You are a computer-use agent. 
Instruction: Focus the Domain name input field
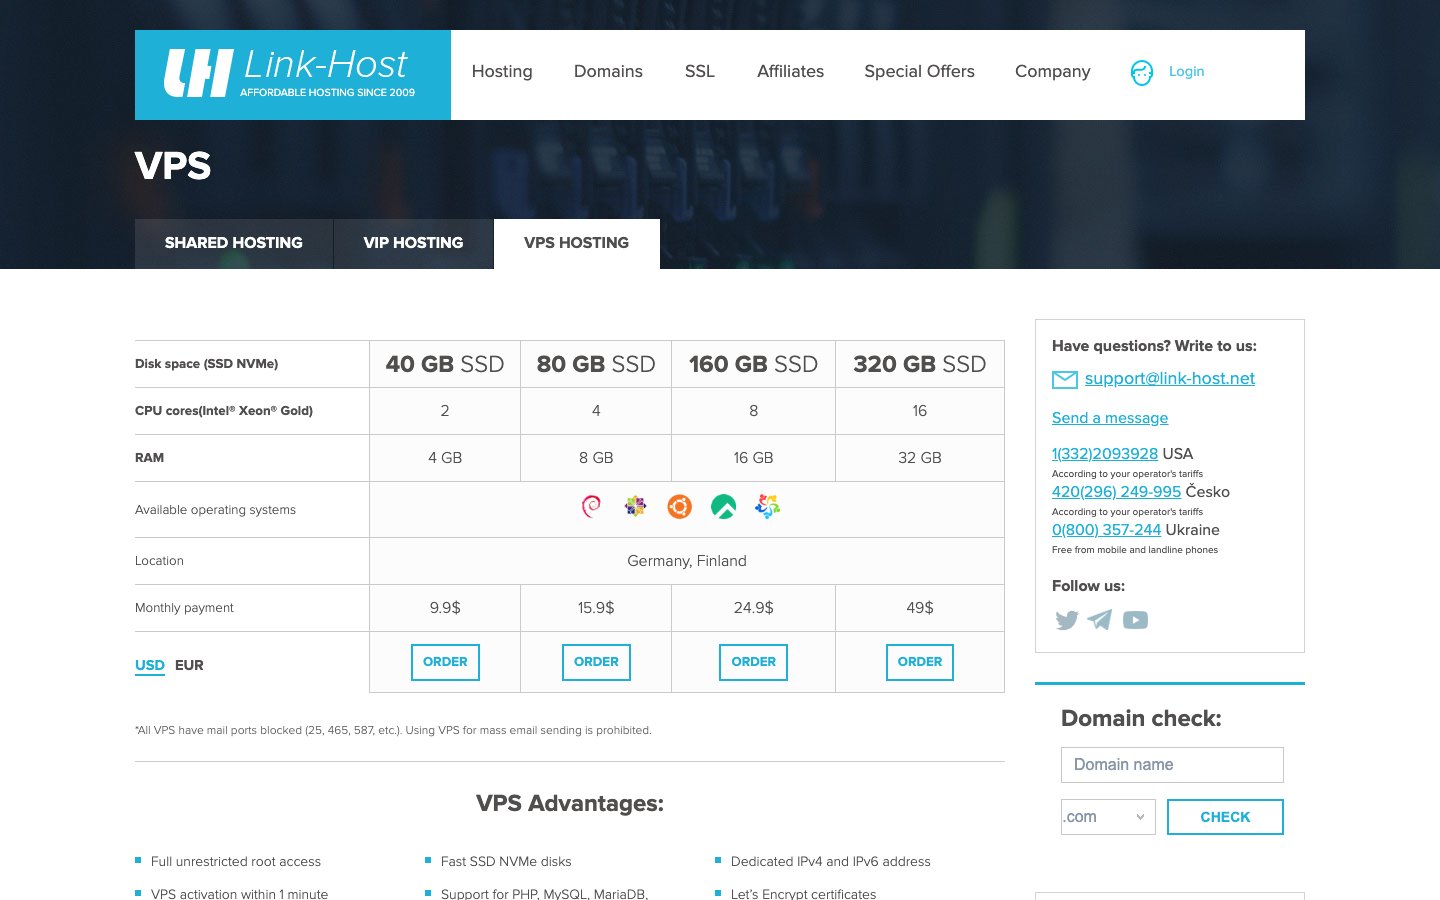(x=1172, y=765)
